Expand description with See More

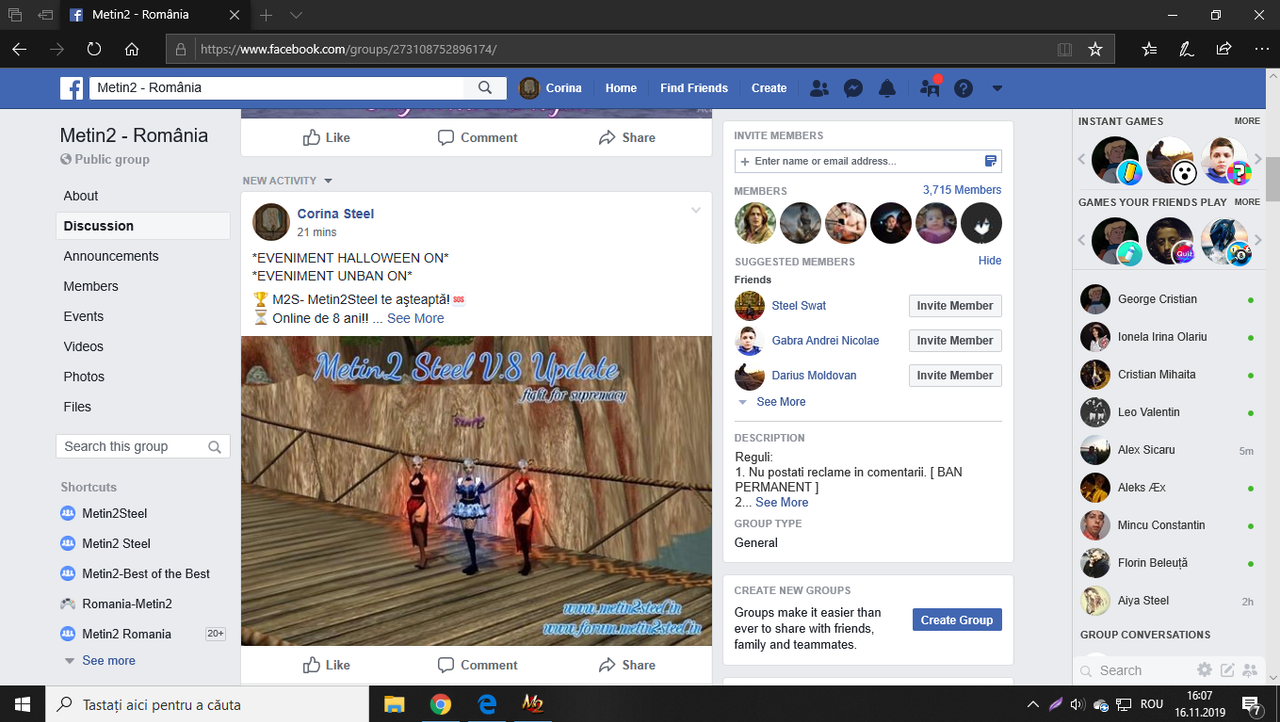point(781,502)
